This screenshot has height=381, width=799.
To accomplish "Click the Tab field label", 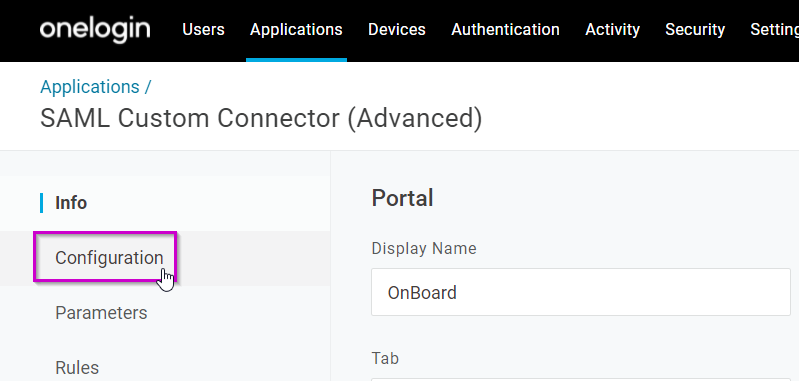I will 385,359.
